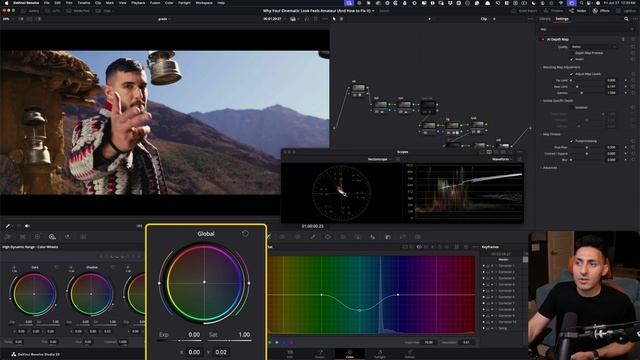Image resolution: width=640 pixels, height=360 pixels.
Task: Delete the AI Depth Map effect
Action: click(623, 39)
